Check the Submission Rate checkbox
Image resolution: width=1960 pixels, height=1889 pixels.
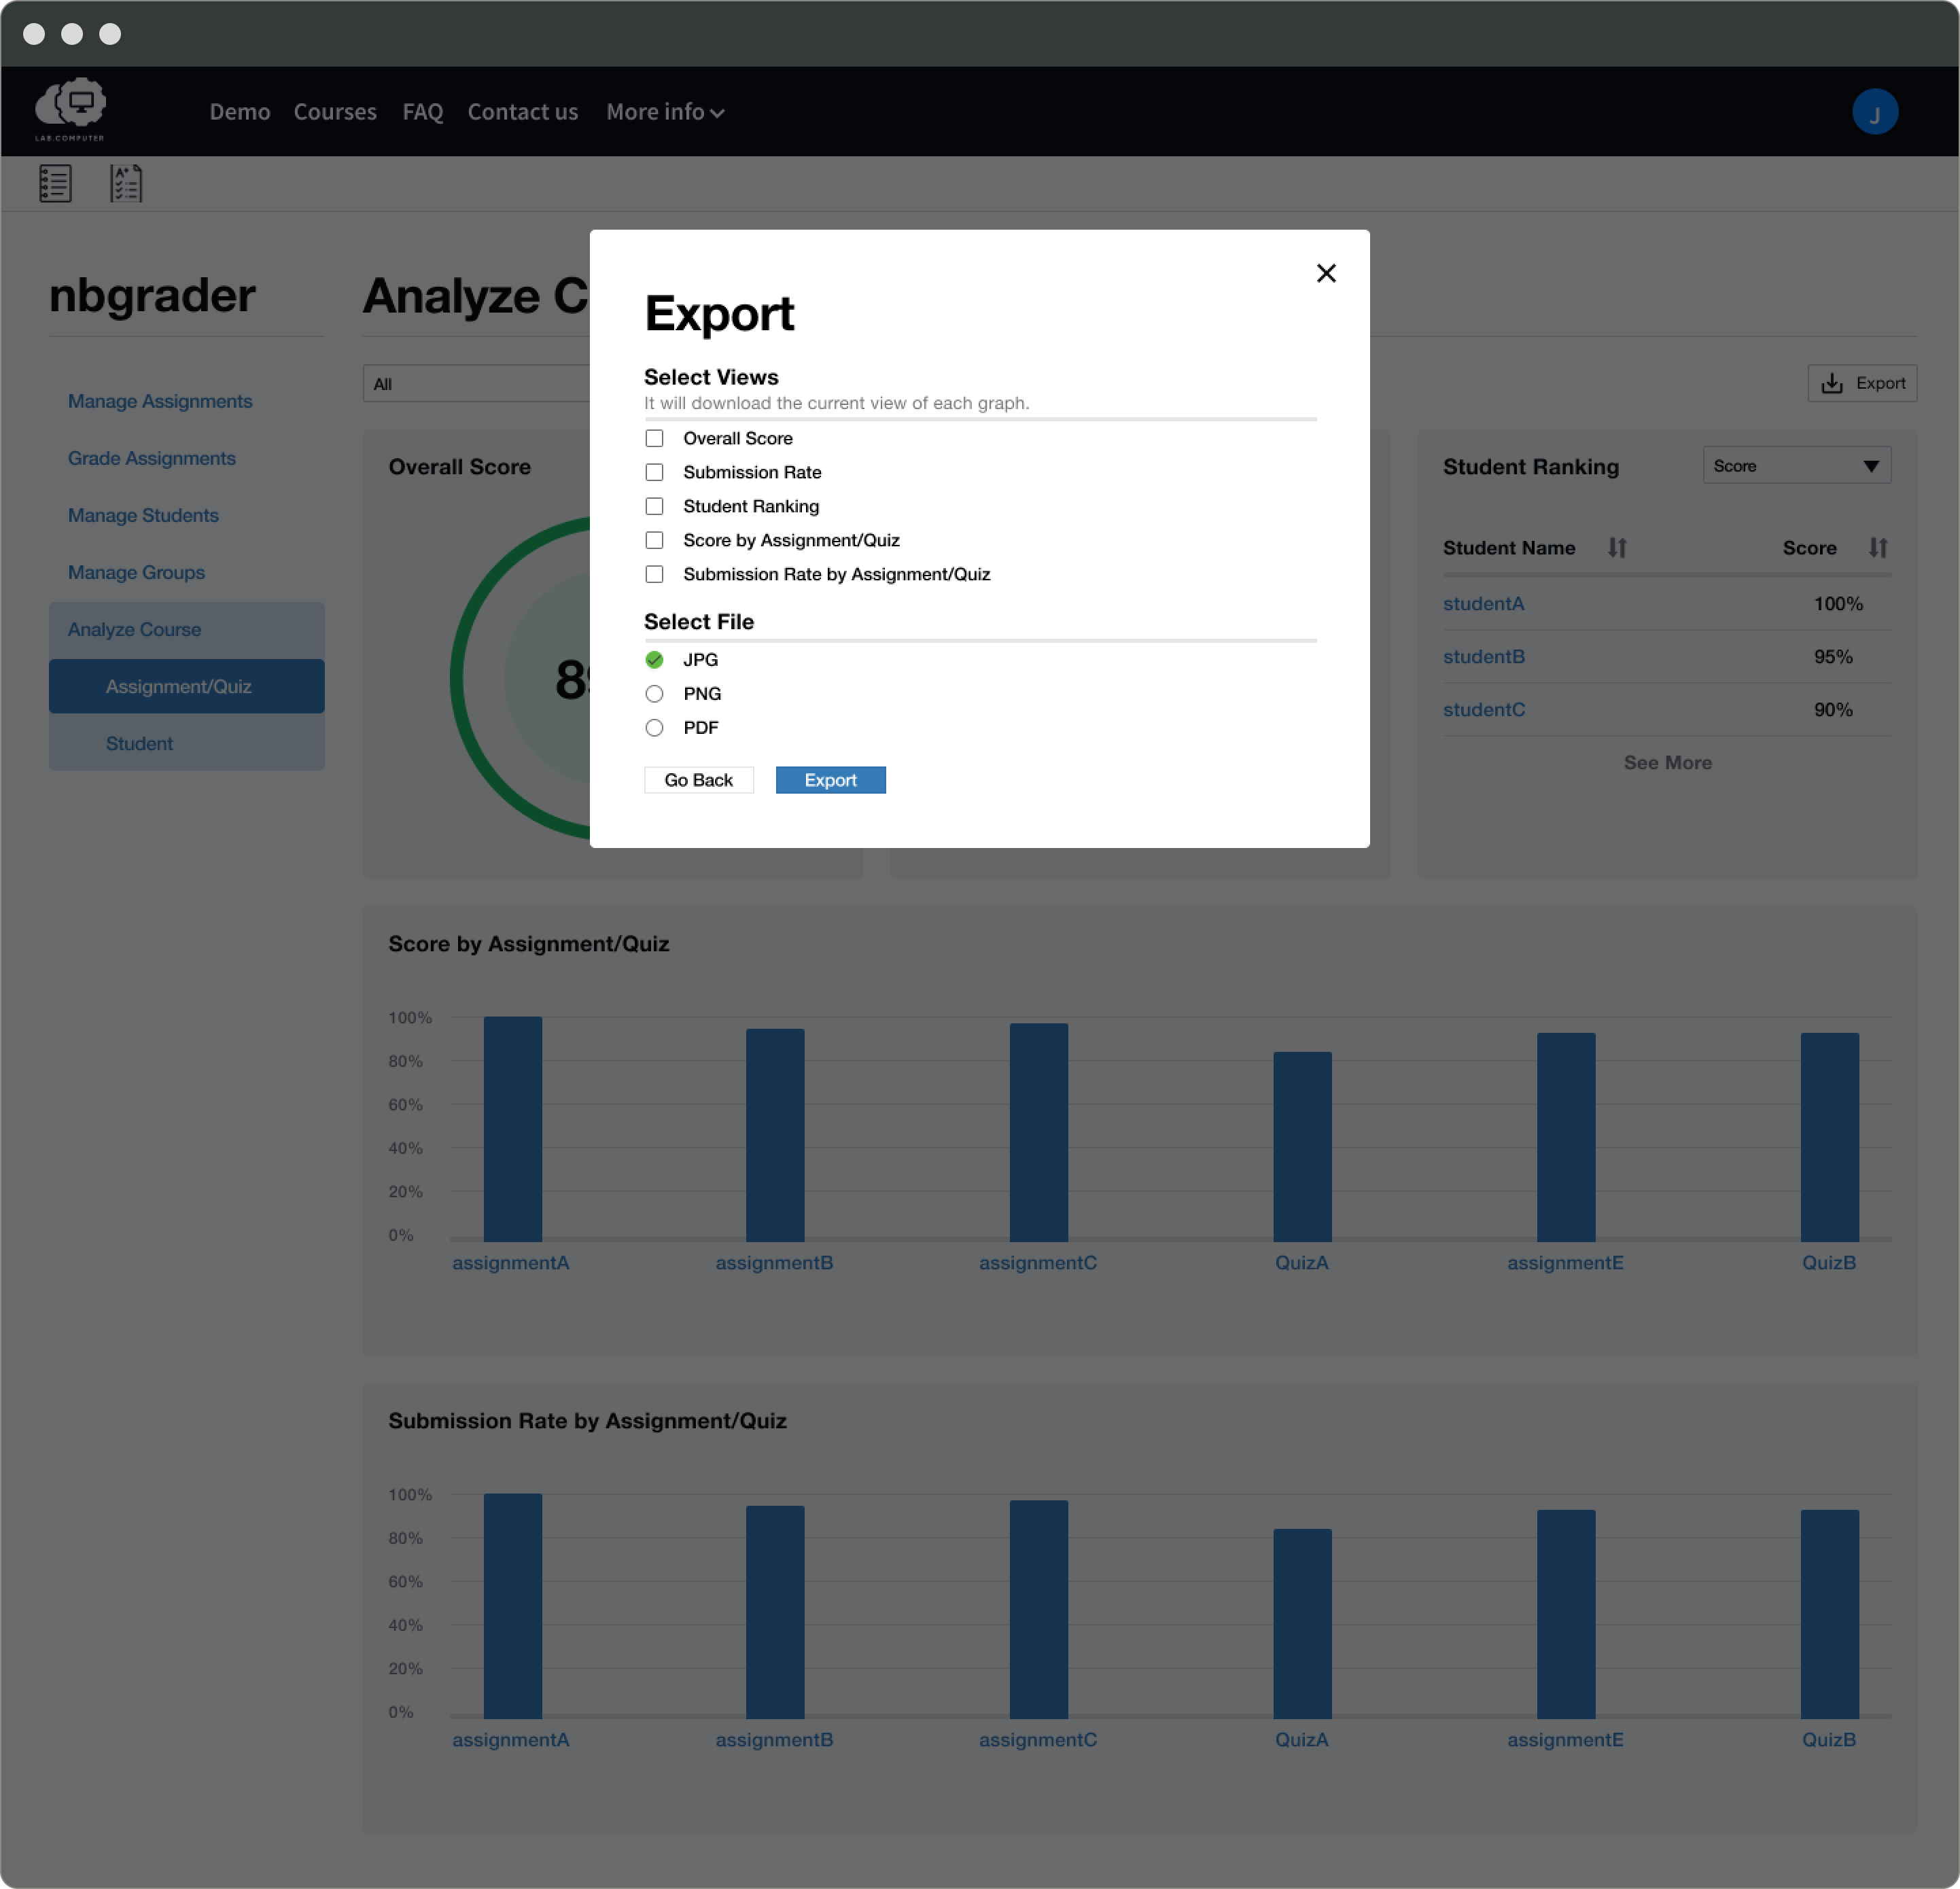coord(654,472)
